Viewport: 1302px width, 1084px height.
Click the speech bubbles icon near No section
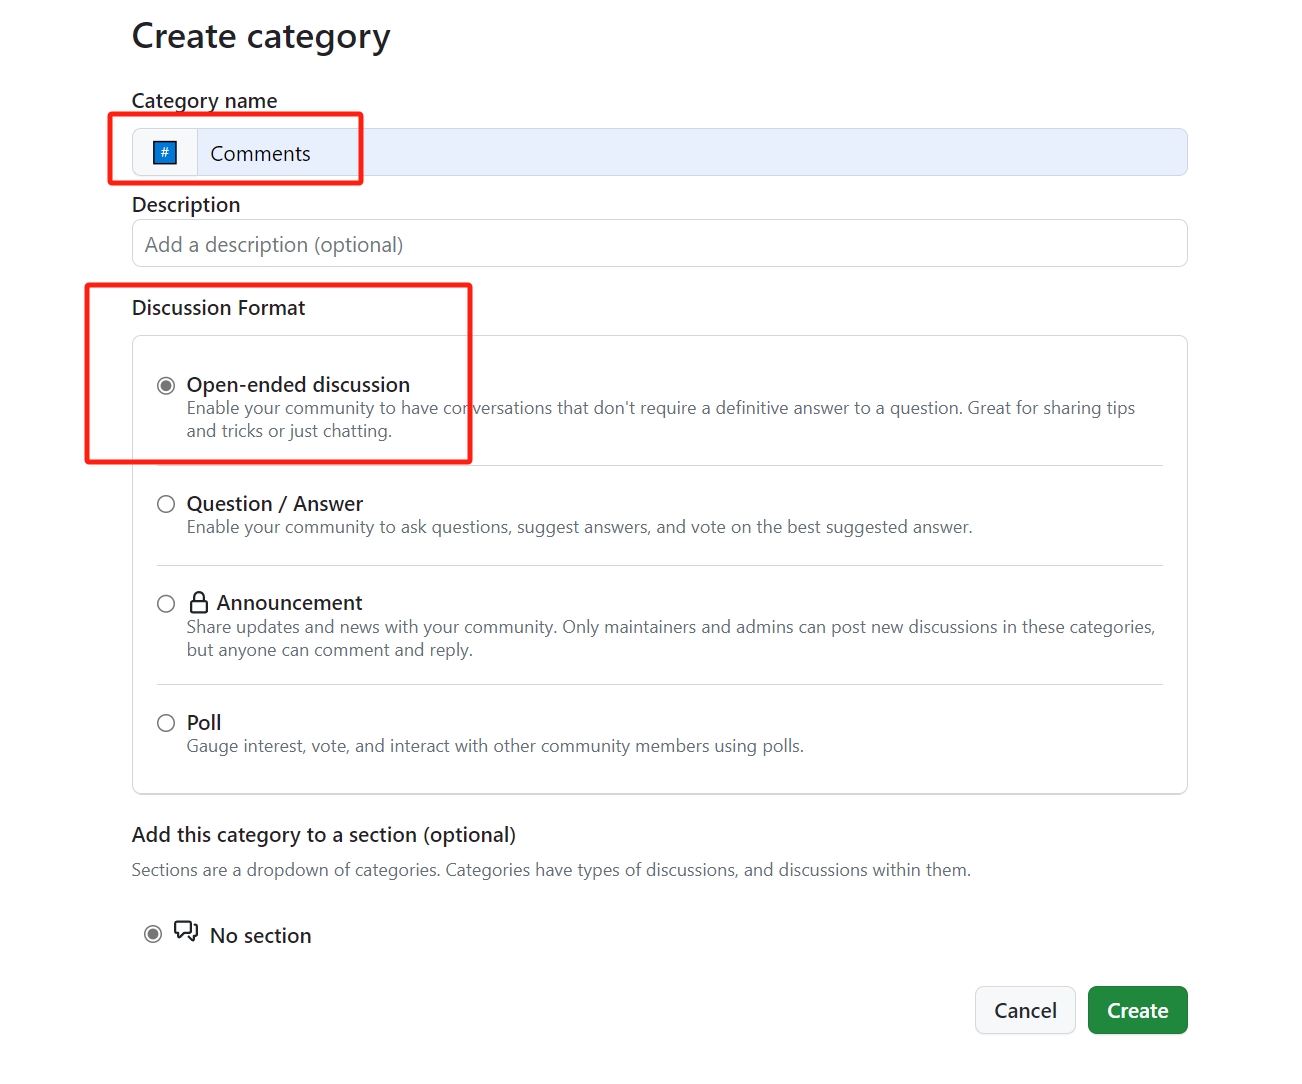(x=186, y=932)
